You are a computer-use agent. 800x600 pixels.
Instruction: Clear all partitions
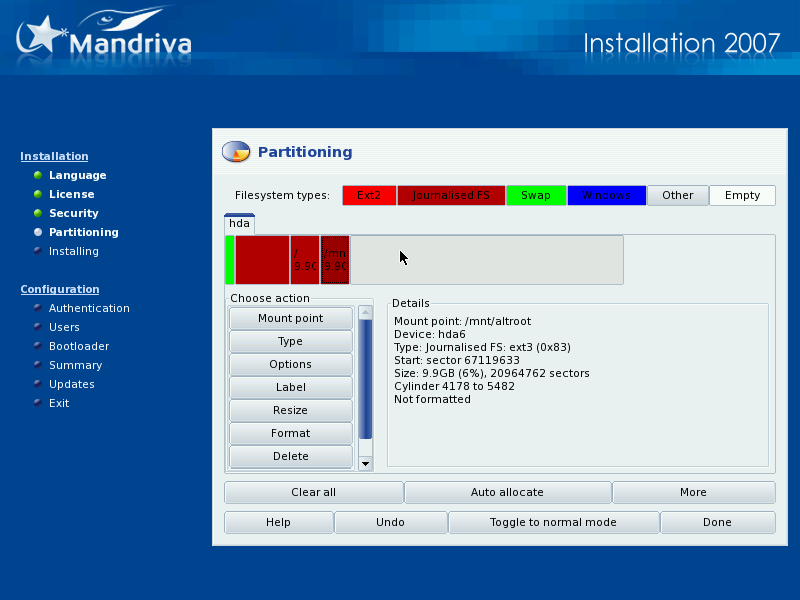(314, 492)
